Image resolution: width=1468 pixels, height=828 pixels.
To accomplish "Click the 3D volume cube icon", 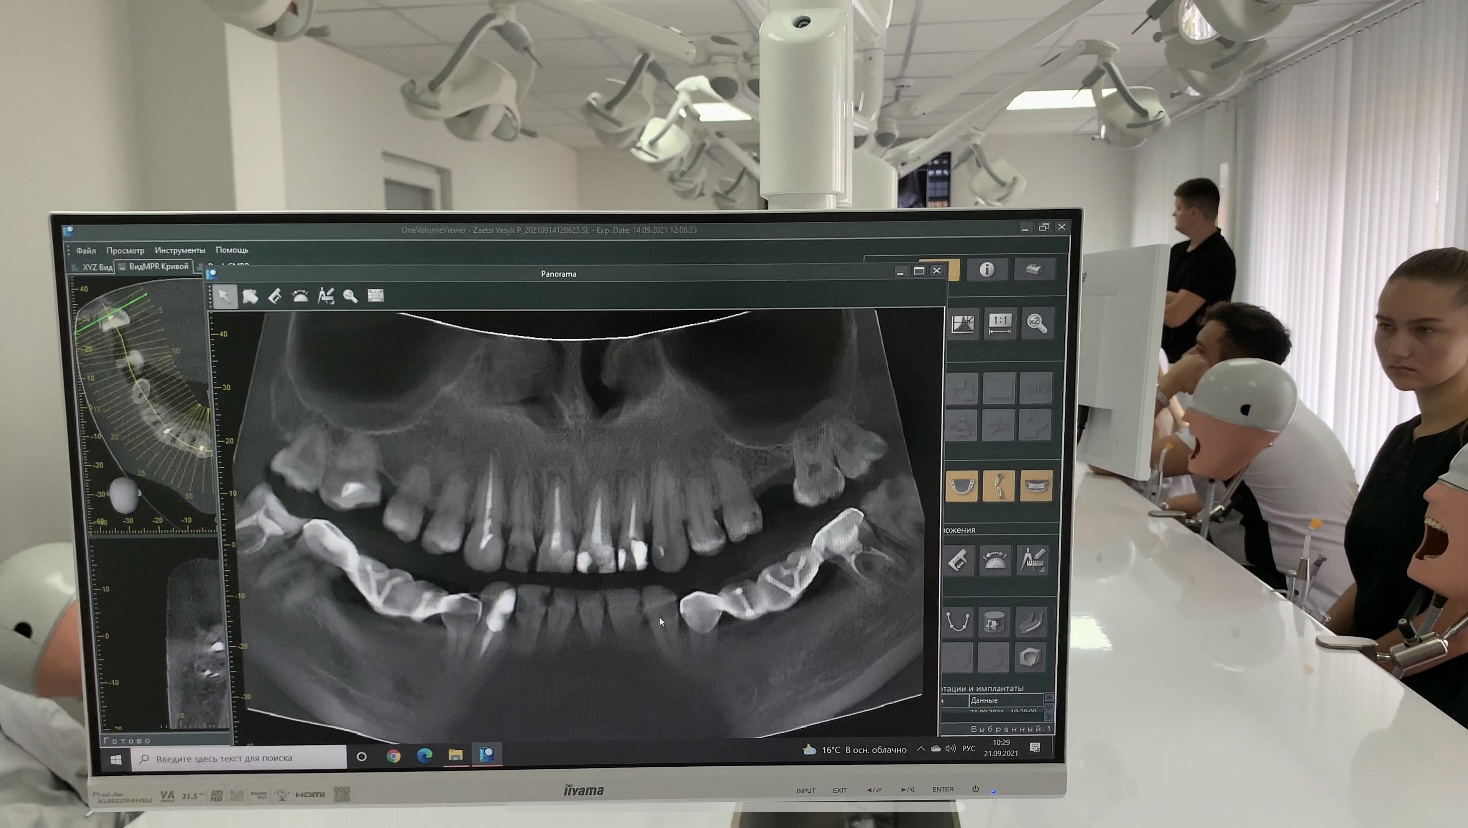I will (1030, 657).
